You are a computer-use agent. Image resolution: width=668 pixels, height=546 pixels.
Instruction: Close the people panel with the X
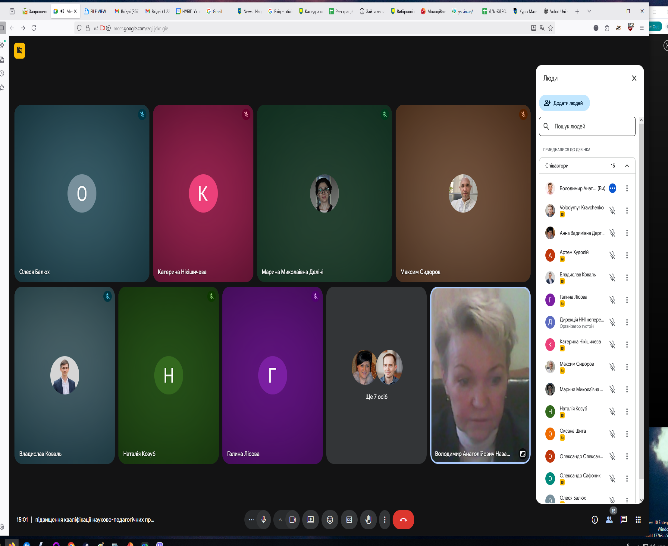(634, 78)
